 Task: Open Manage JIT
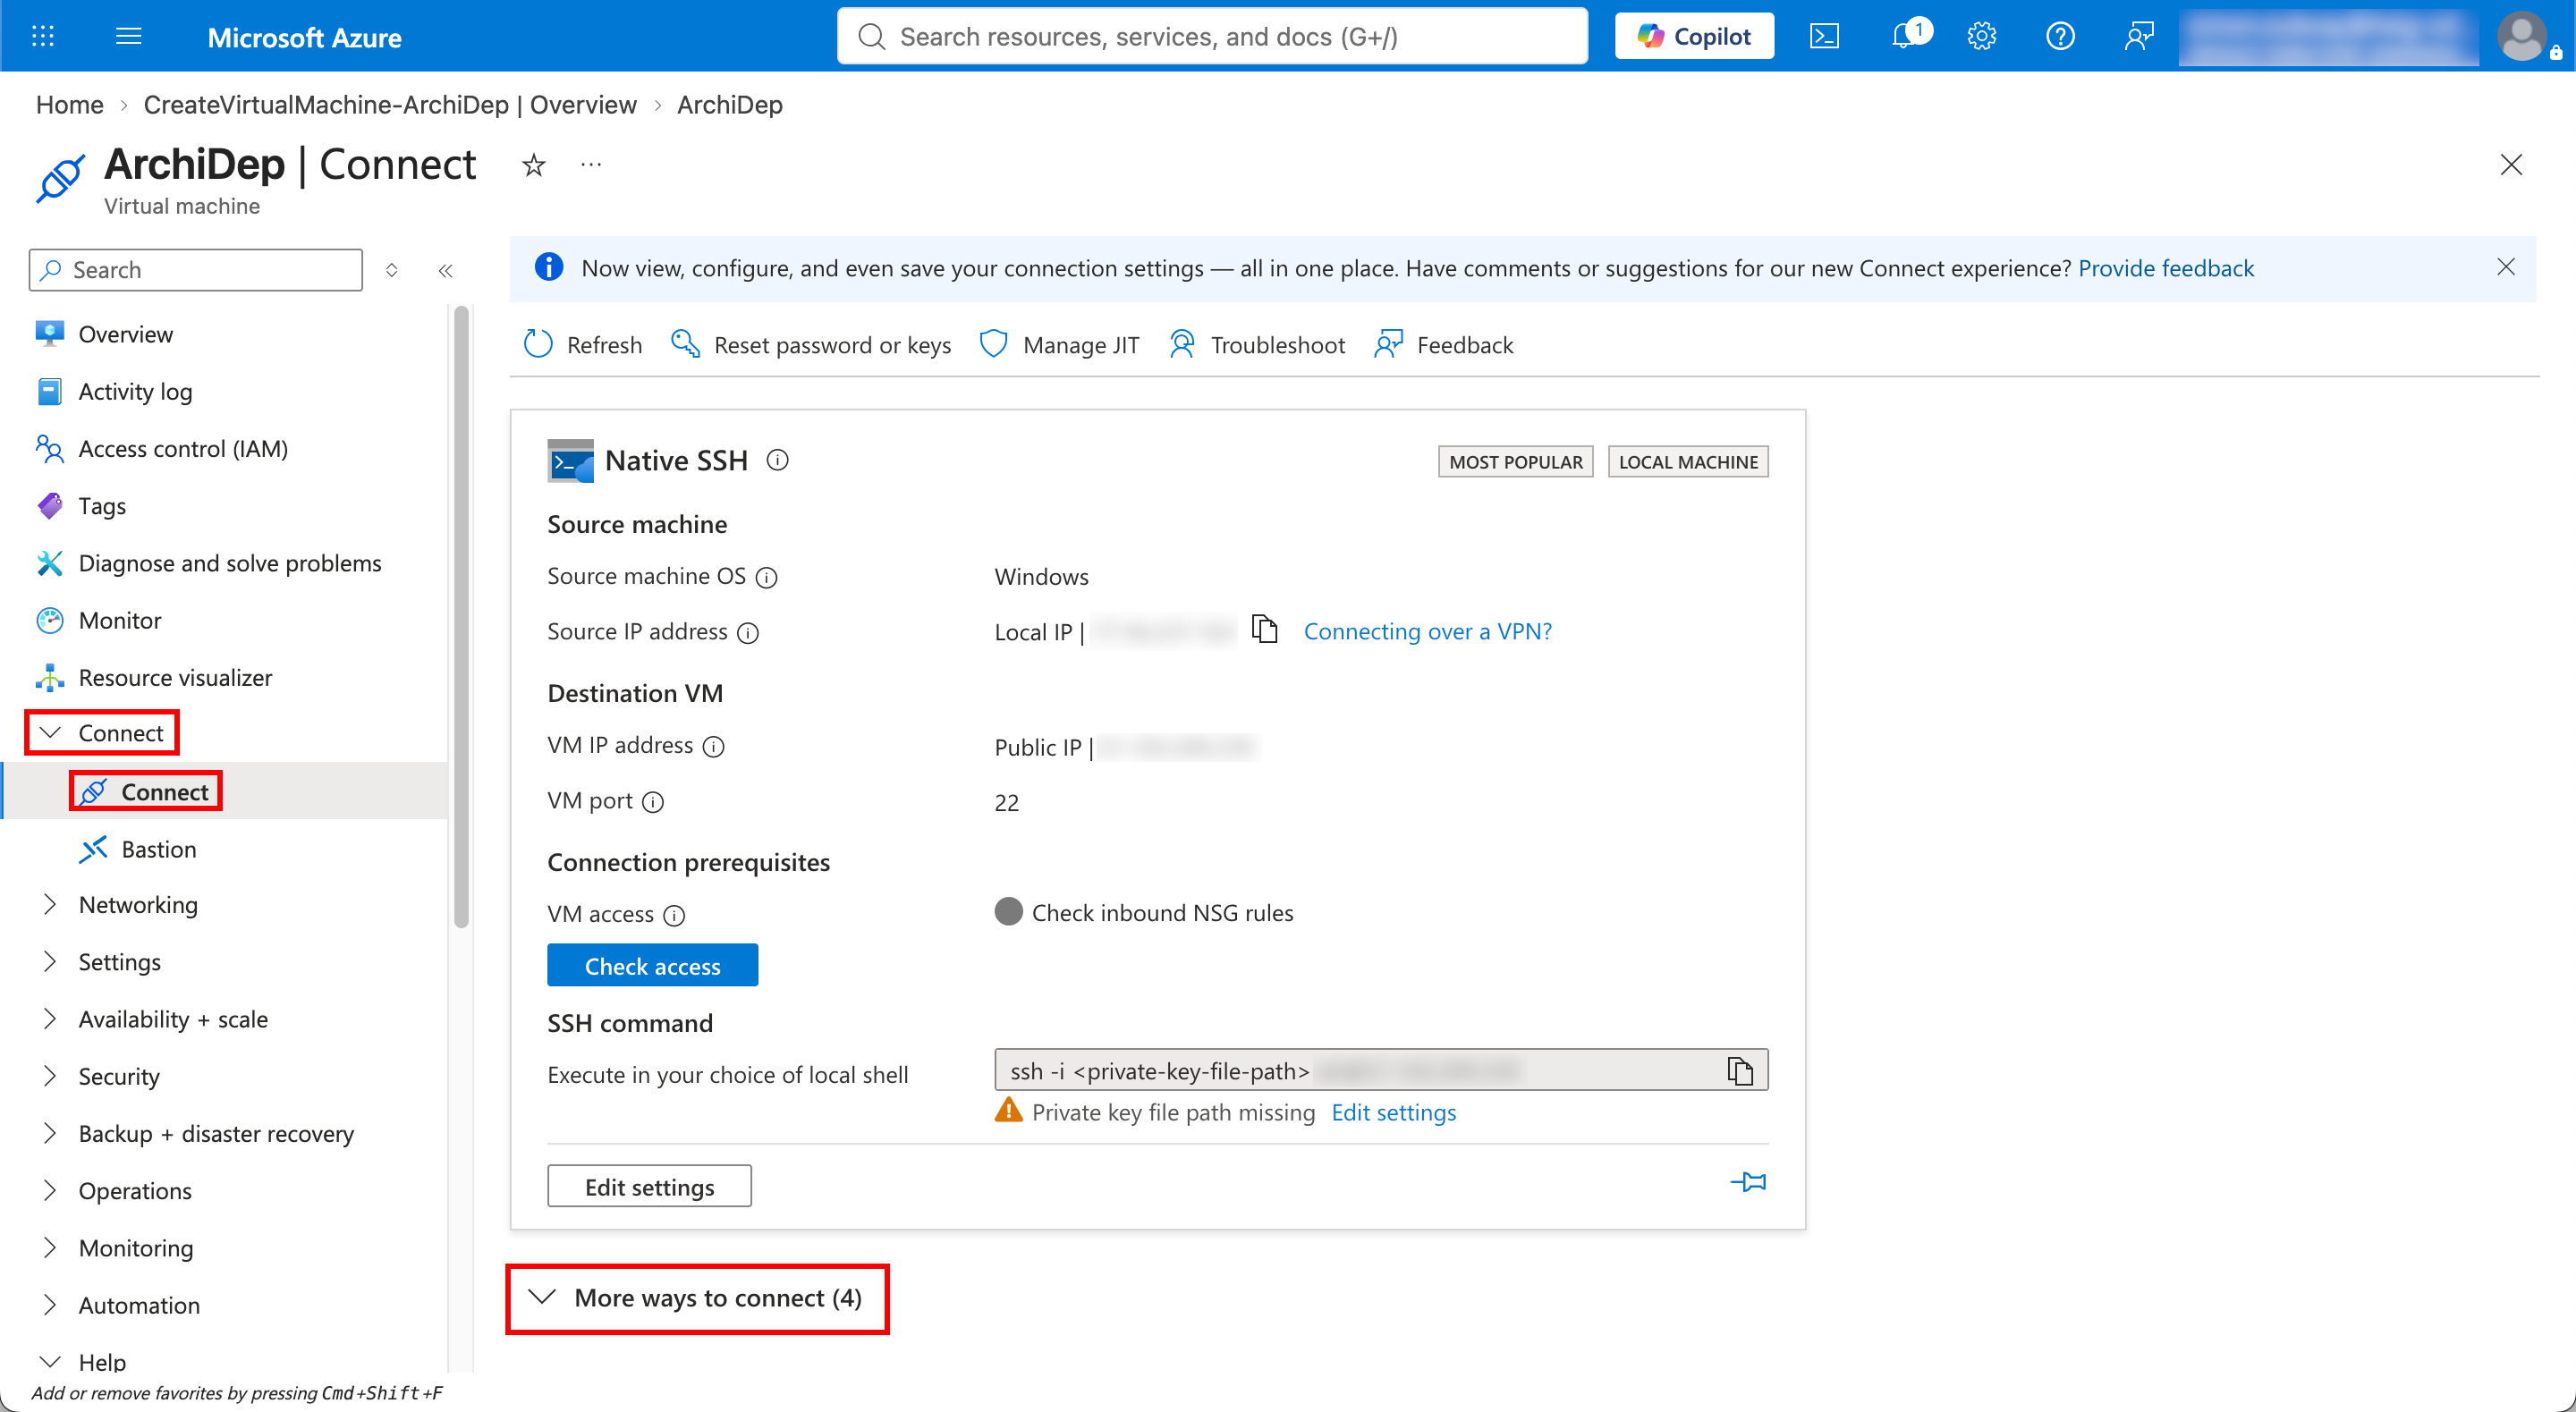[x=1059, y=344]
